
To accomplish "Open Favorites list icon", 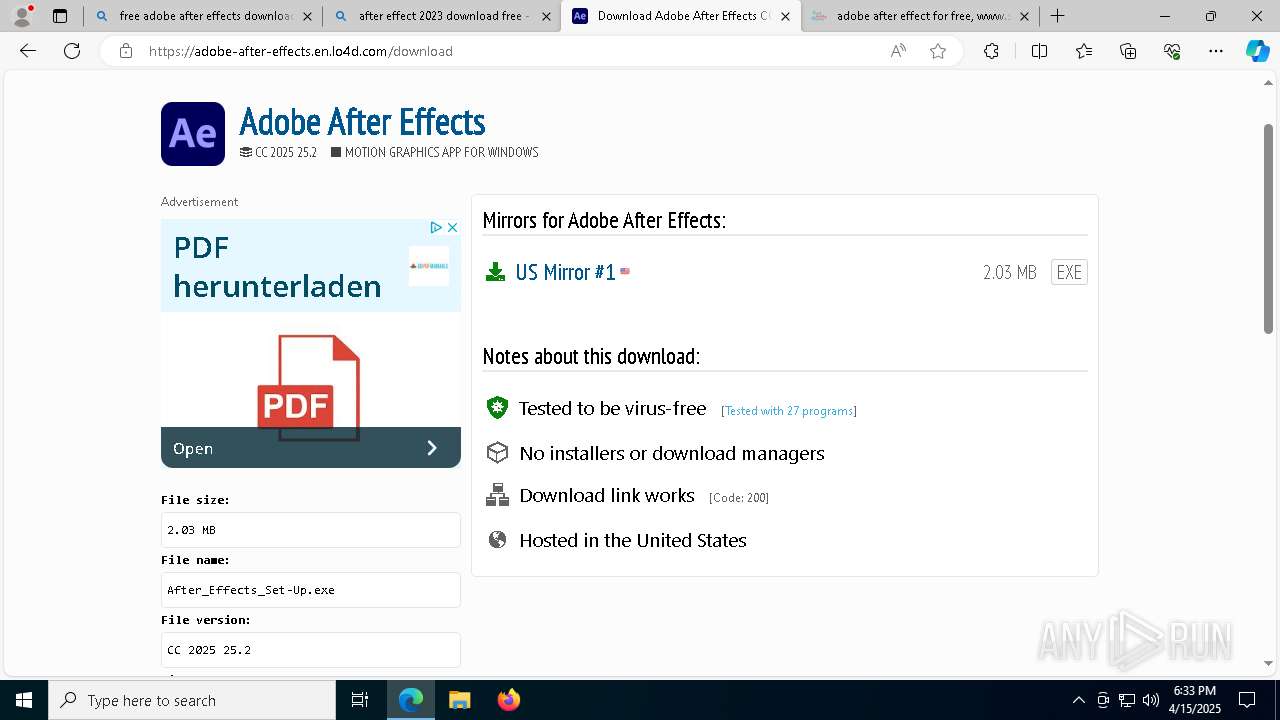I will pyautogui.click(x=1084, y=51).
